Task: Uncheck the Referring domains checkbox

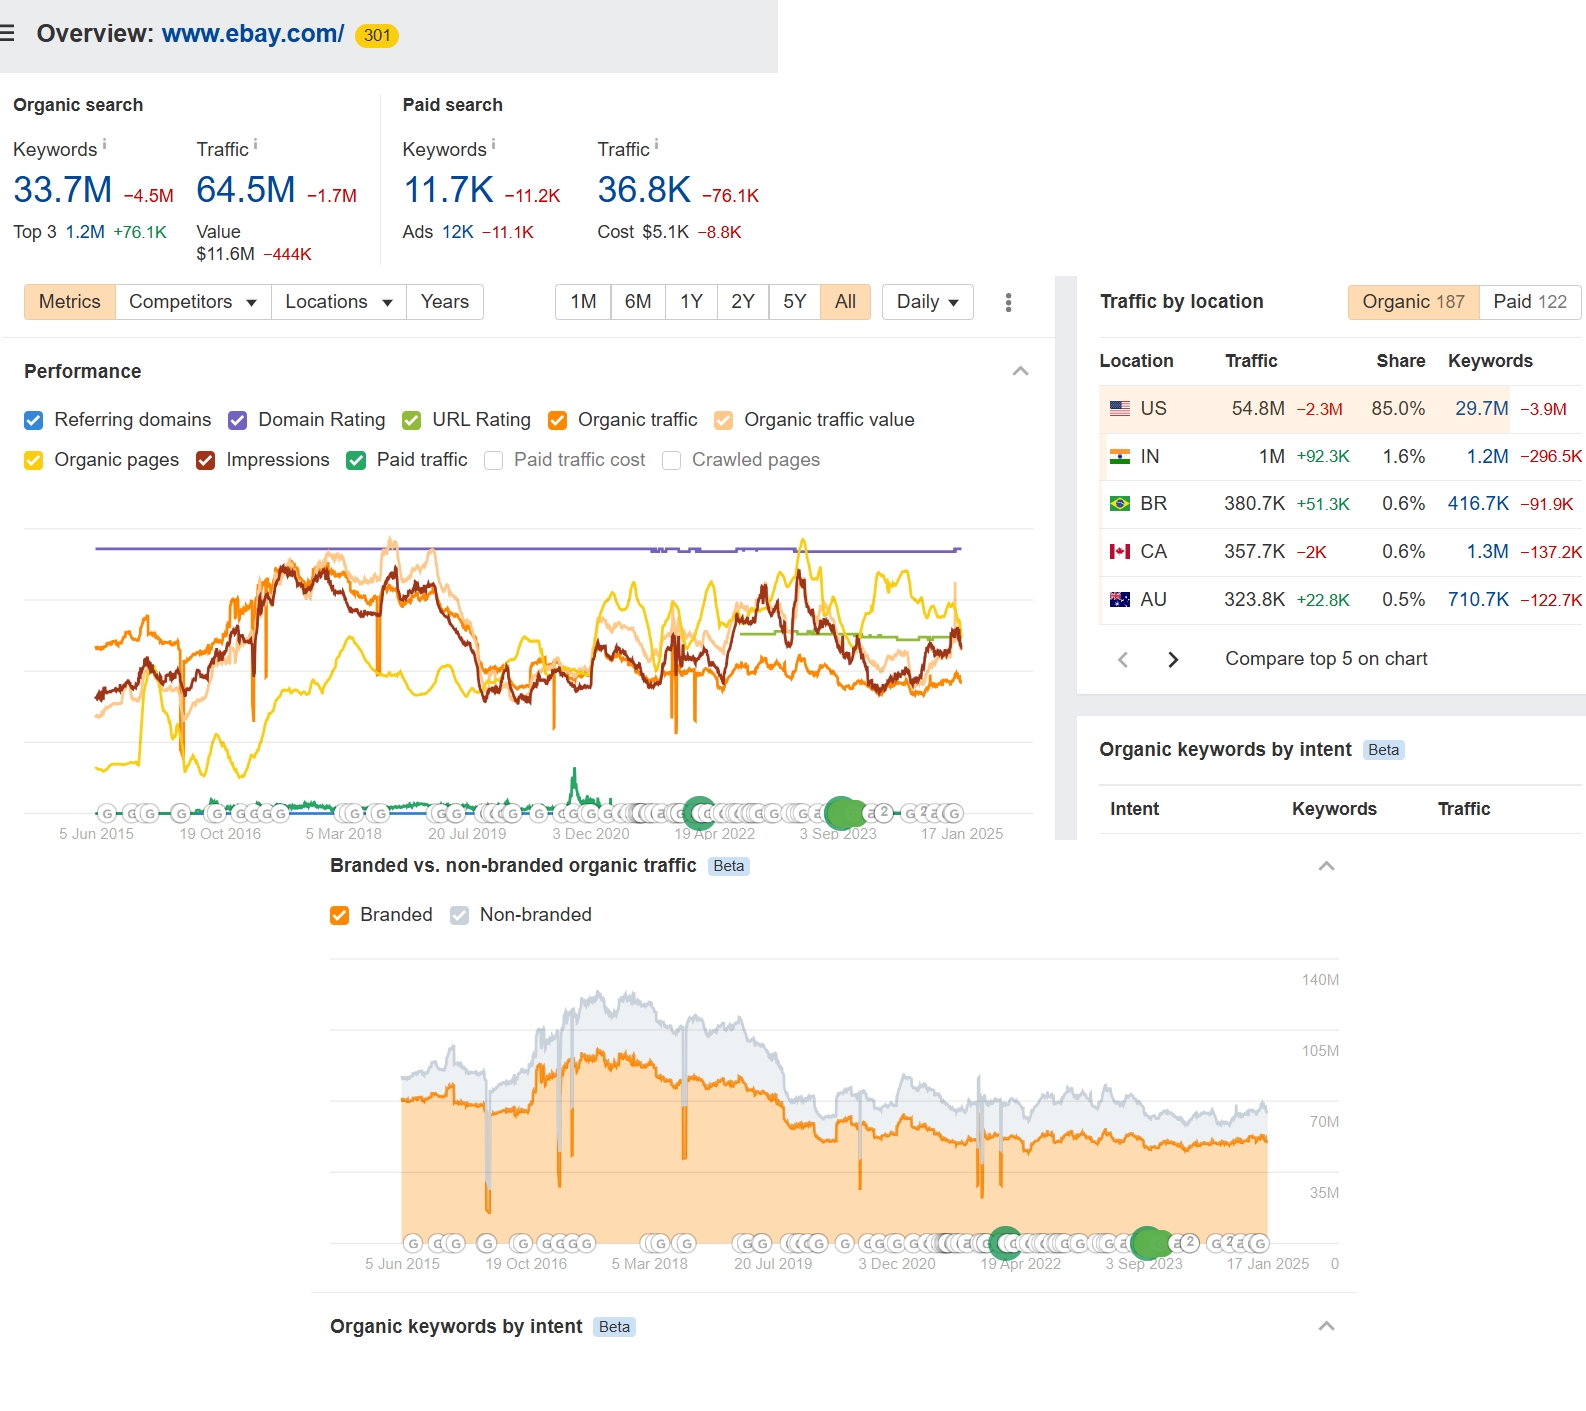Action: pyautogui.click(x=34, y=420)
